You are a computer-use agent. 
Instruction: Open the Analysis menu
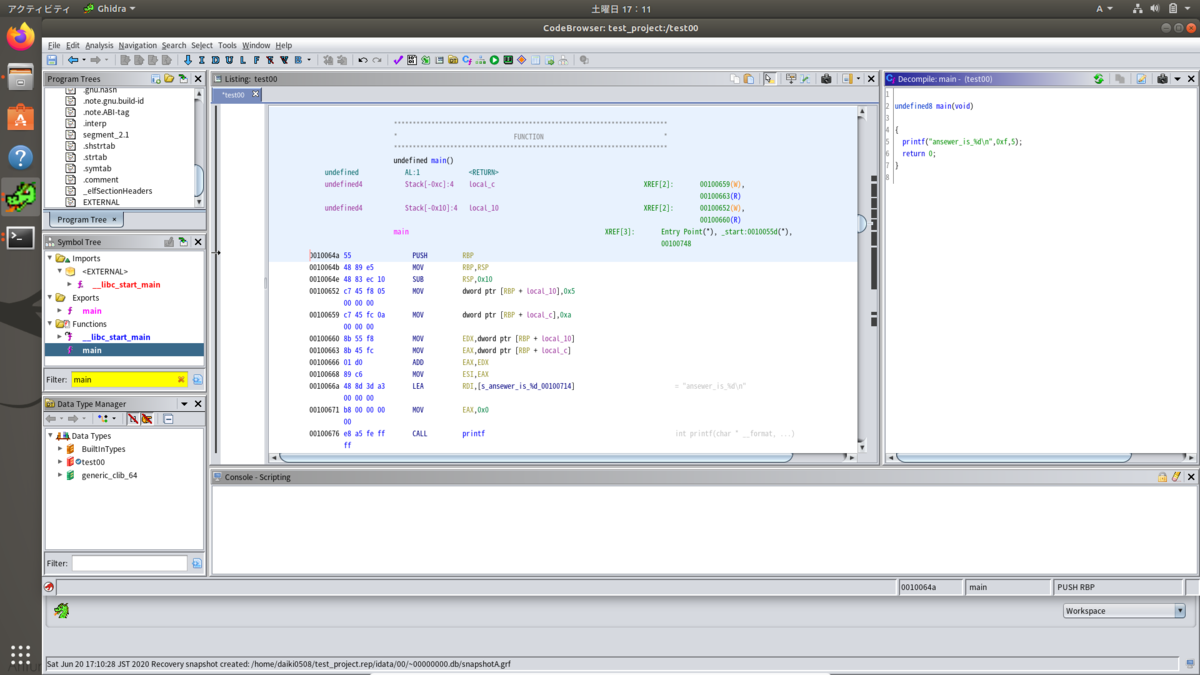pos(99,45)
